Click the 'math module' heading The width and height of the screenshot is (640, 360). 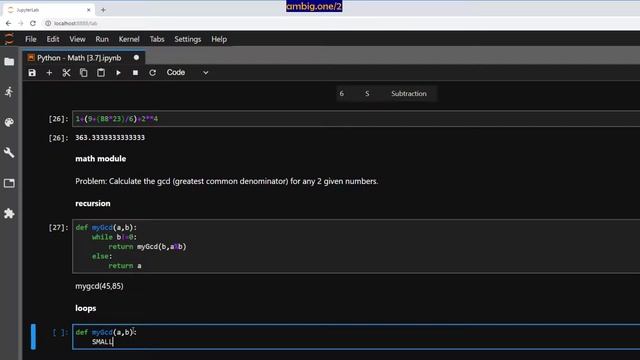pos(100,159)
